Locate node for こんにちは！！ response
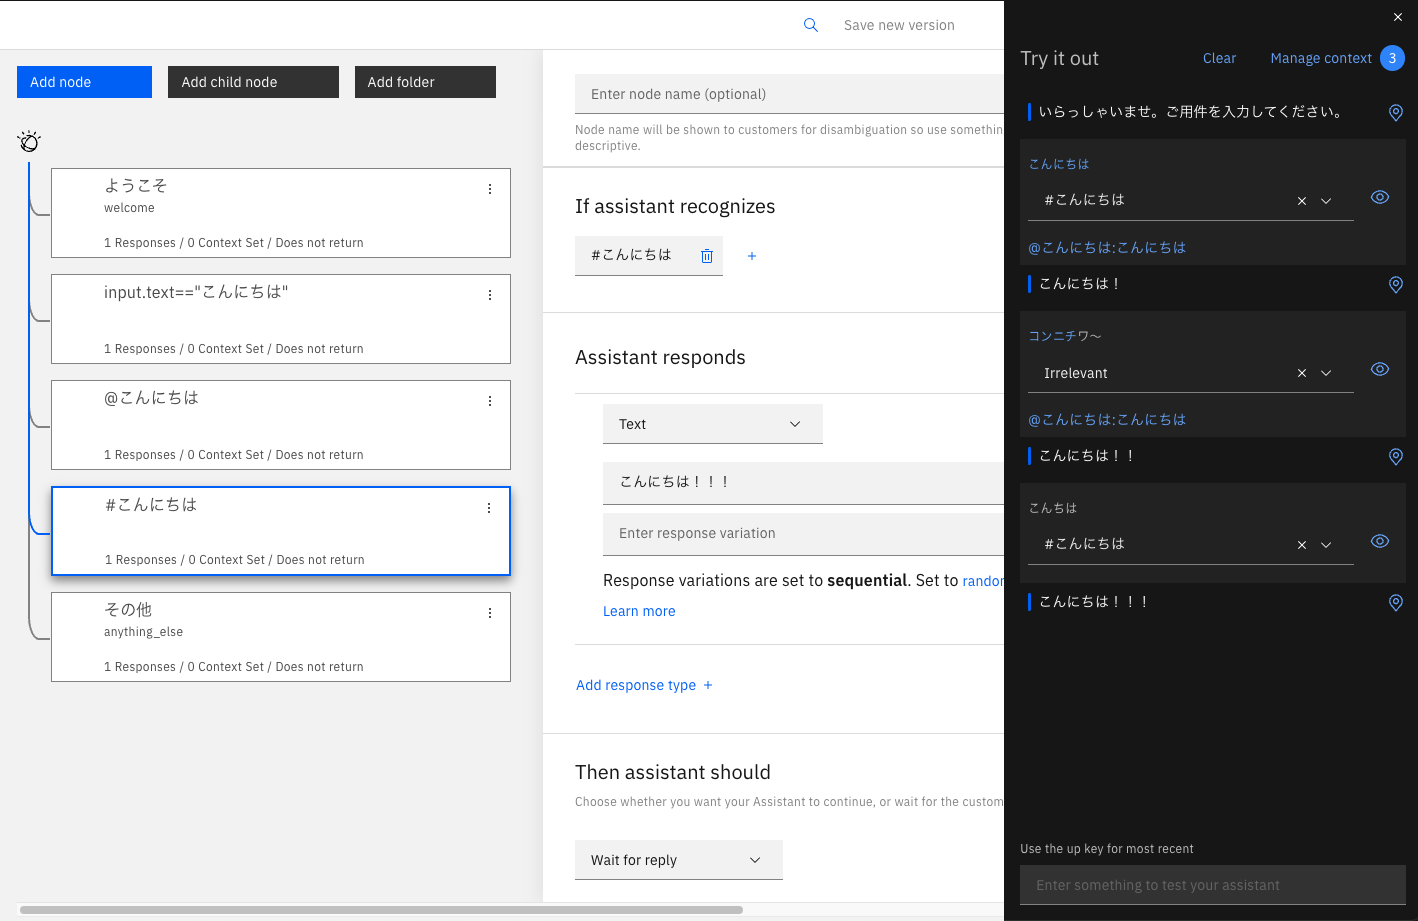Viewport: 1418px width, 921px height. point(1396,457)
